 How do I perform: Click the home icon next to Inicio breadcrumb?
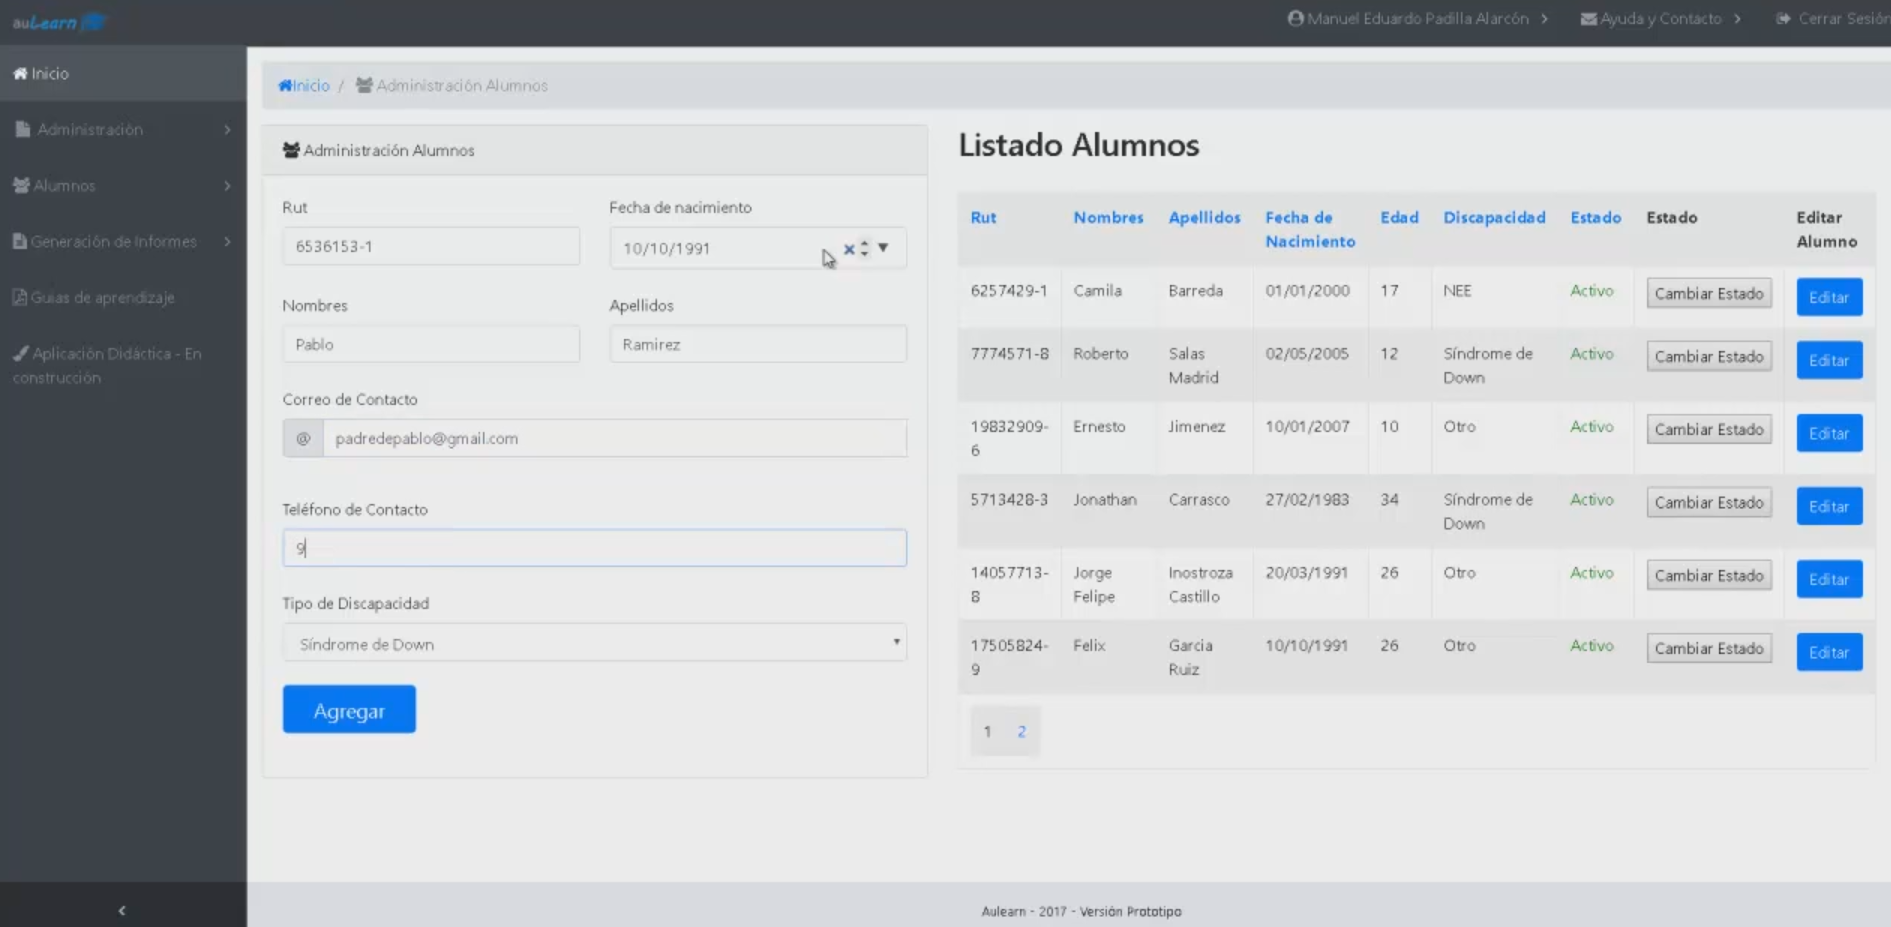point(285,85)
